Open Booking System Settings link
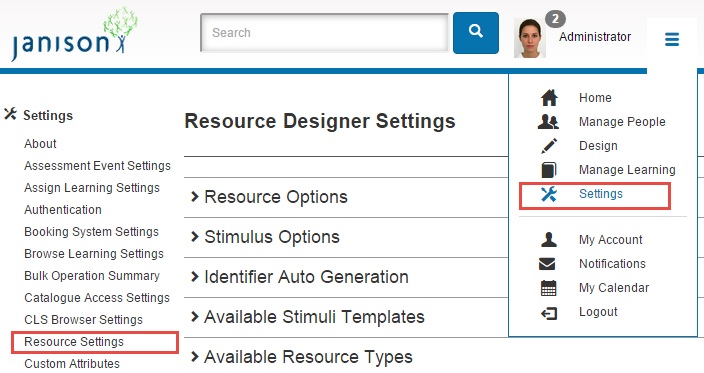Viewport: 704px width, 373px height. [x=92, y=232]
